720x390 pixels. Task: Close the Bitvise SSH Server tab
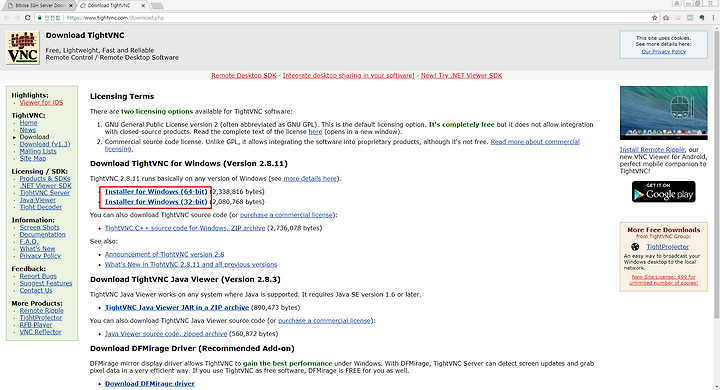tap(71, 6)
